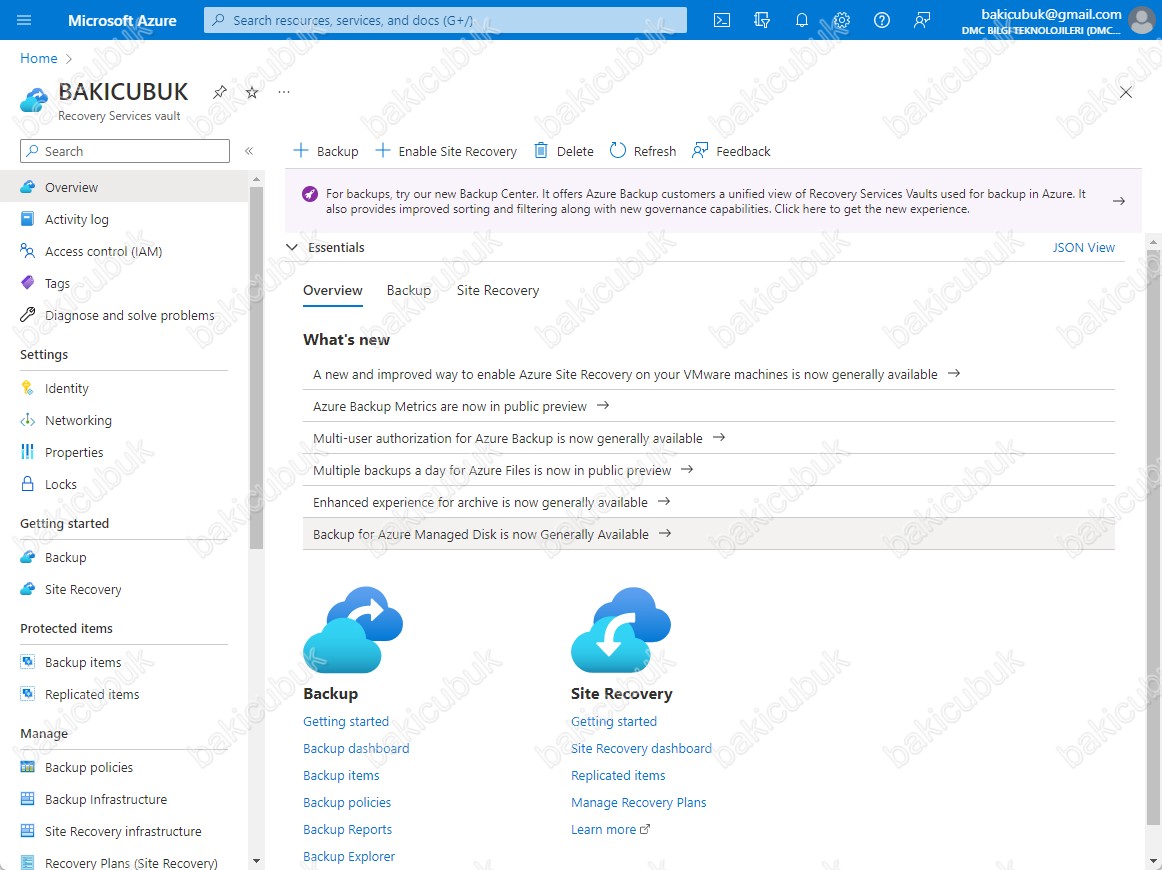Viewport: 1162px width, 870px height.
Task: Click the Backup toolbar button
Action: pos(326,151)
